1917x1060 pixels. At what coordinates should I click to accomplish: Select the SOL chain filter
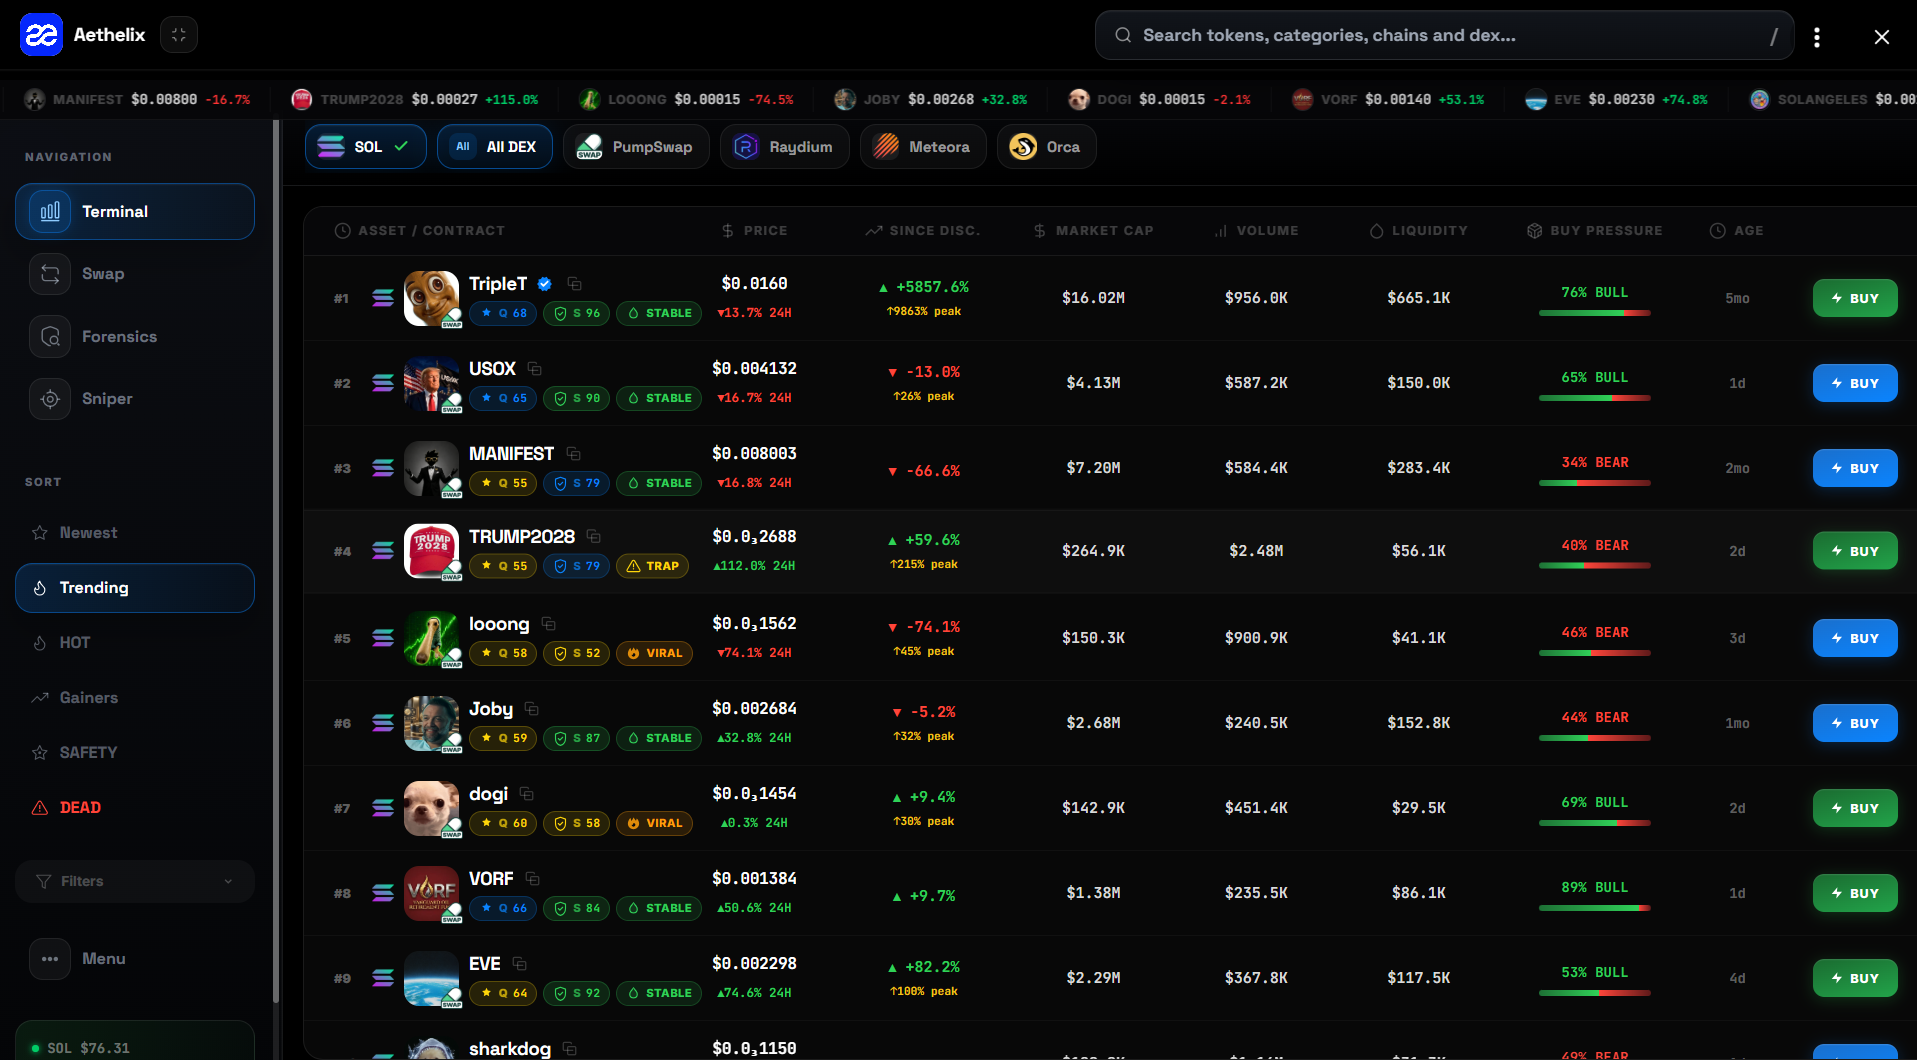[x=366, y=147]
